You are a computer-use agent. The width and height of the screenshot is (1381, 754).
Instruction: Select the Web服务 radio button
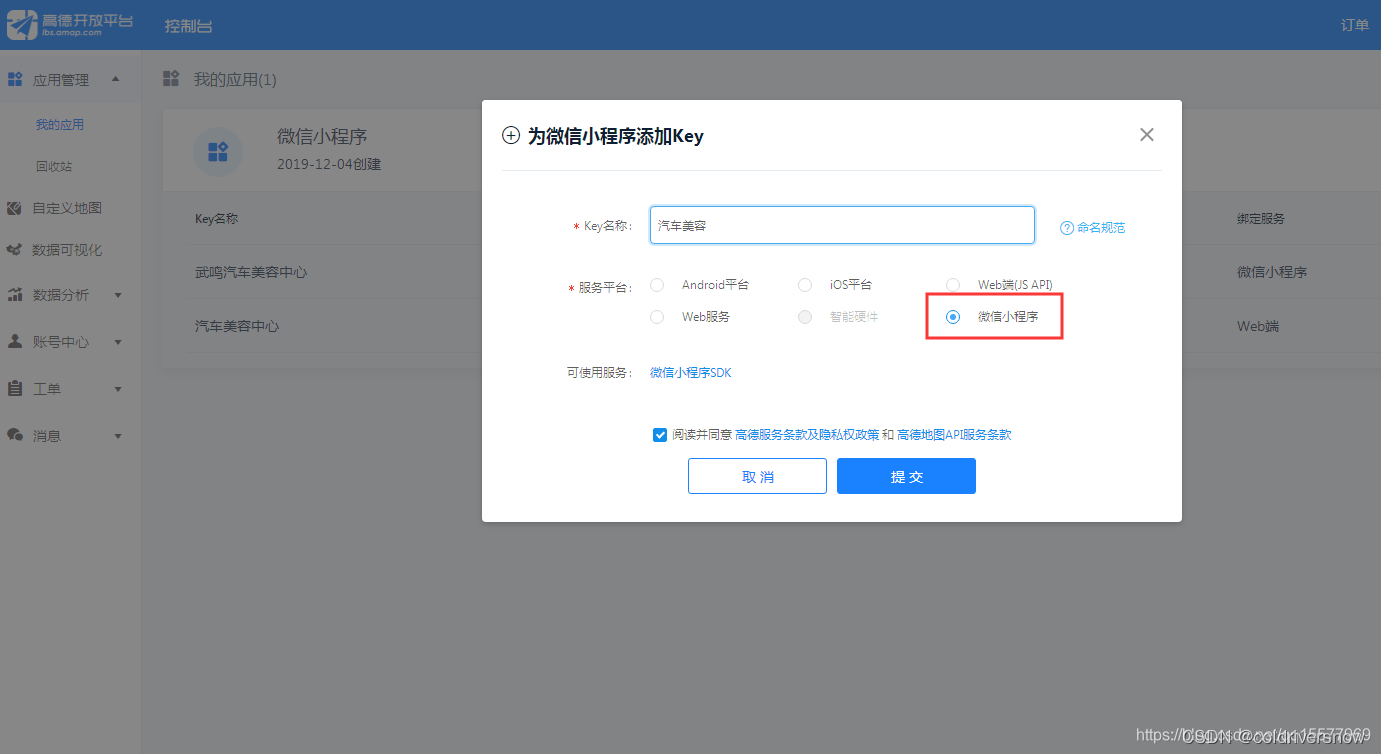pos(657,317)
